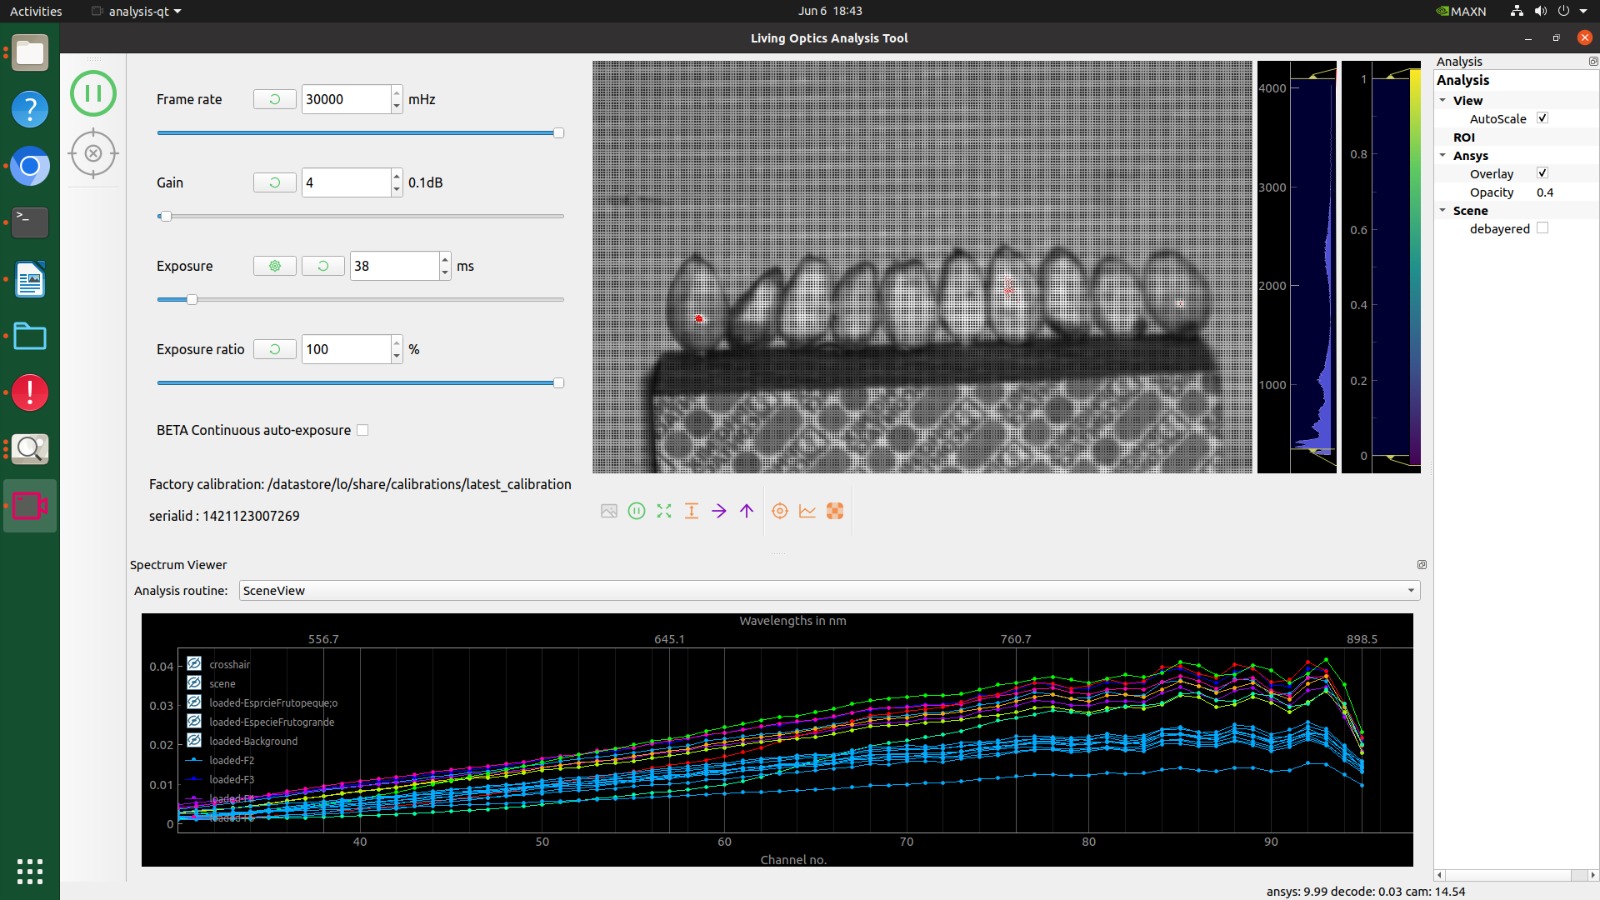This screenshot has height=900, width=1600.
Task: Uncheck the AutoScale option
Action: (x=1543, y=117)
